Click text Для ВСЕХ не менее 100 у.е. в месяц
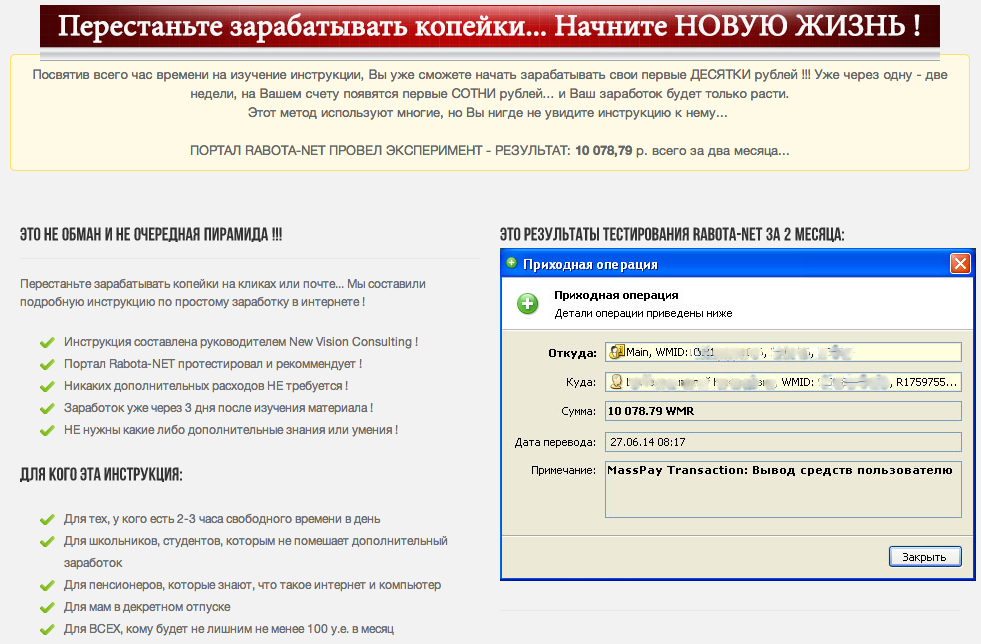This screenshot has width=981, height=644. [229, 628]
